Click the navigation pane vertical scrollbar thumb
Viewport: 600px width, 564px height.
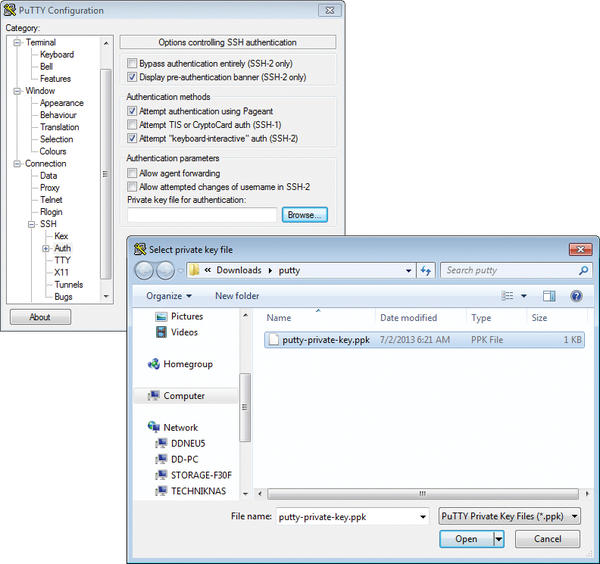(x=245, y=407)
